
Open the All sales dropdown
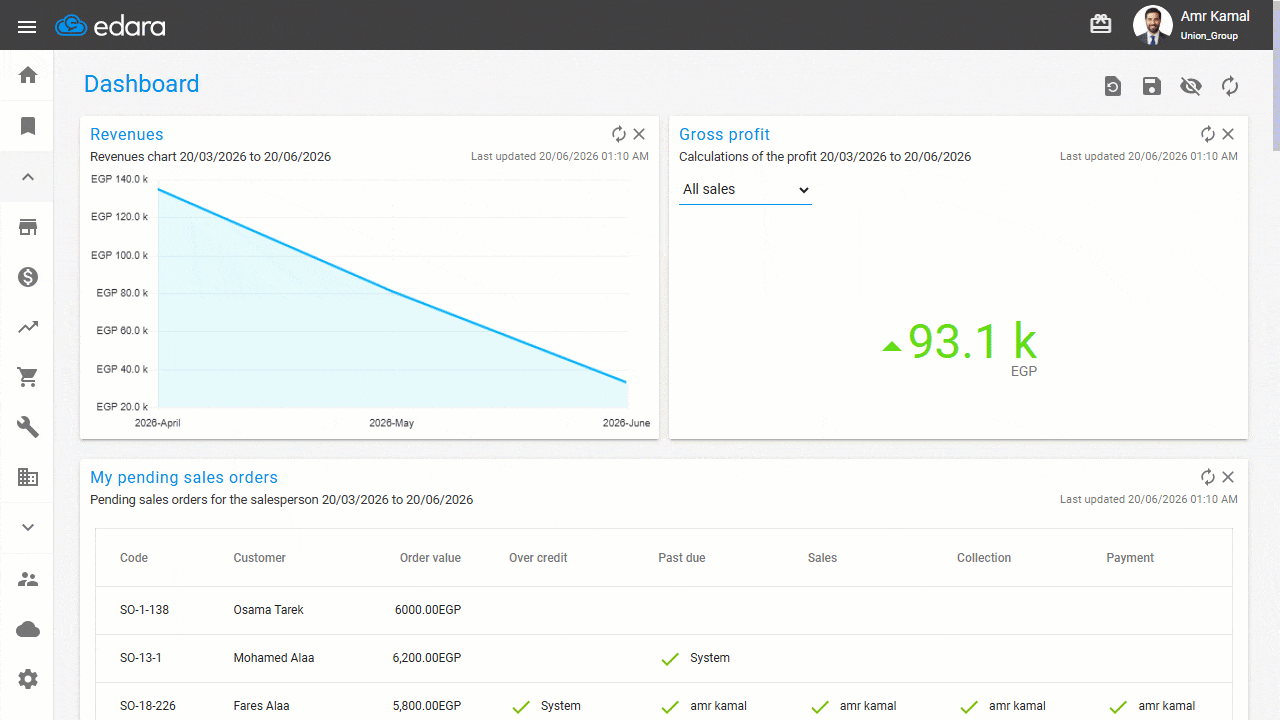pyautogui.click(x=745, y=190)
